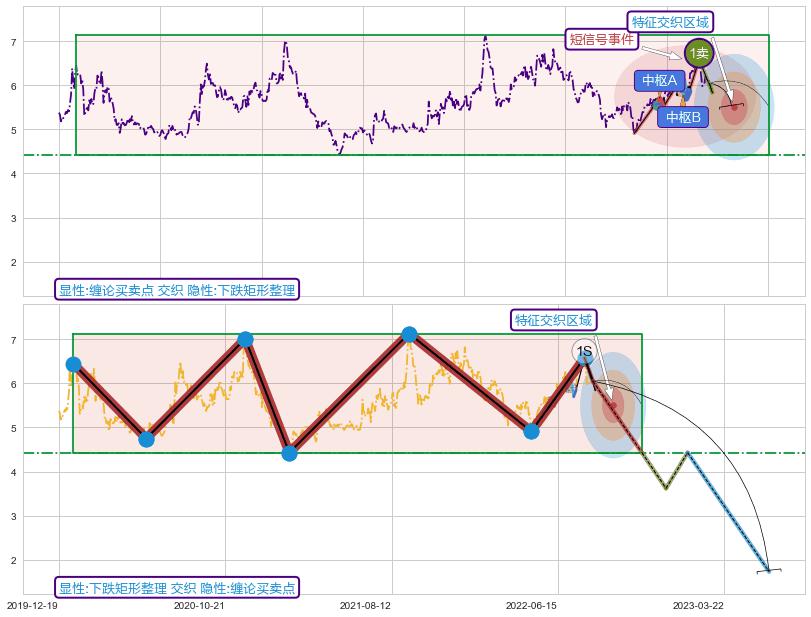Click the last blue trough dot before '1S'

532,431
